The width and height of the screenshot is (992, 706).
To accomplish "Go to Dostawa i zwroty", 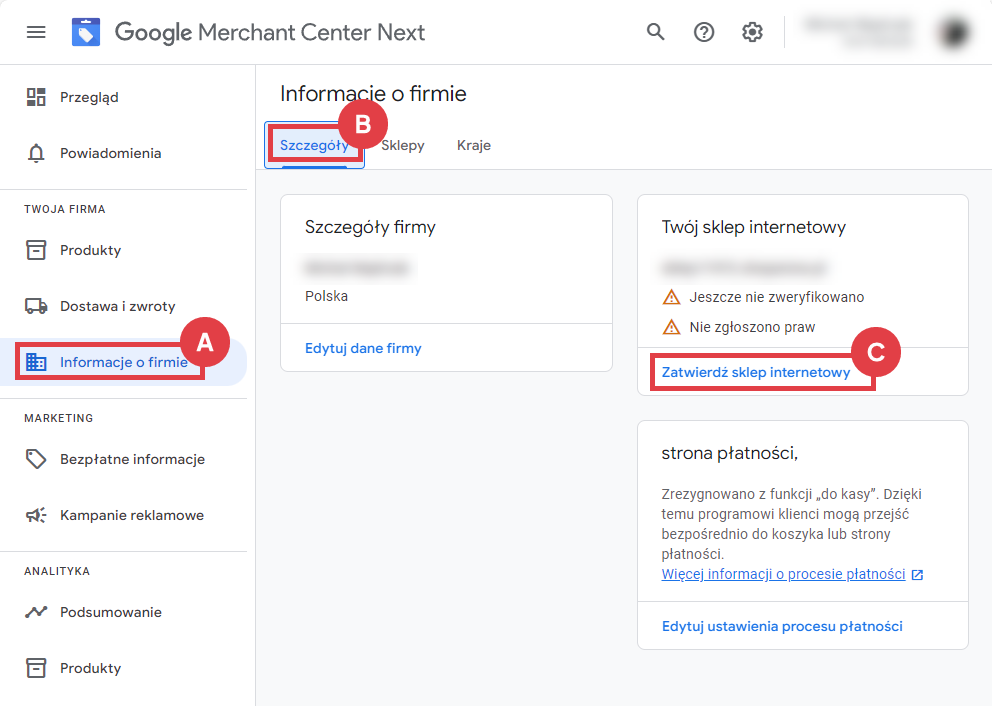I will coord(118,306).
